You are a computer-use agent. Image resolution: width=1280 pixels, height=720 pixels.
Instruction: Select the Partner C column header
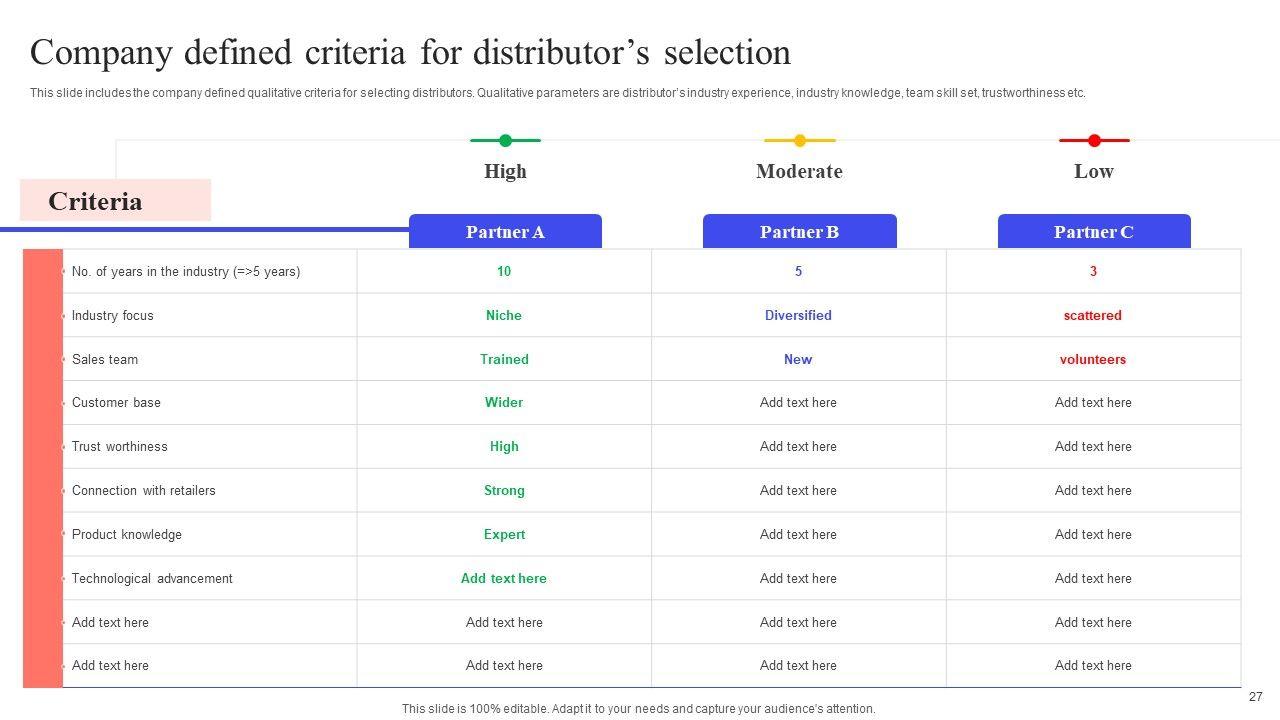point(1093,232)
